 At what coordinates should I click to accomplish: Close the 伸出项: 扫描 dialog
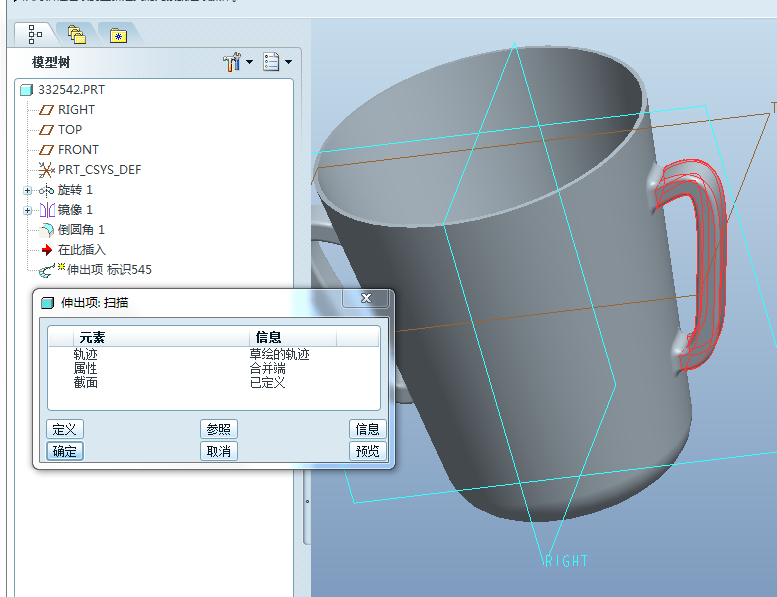coord(366,300)
